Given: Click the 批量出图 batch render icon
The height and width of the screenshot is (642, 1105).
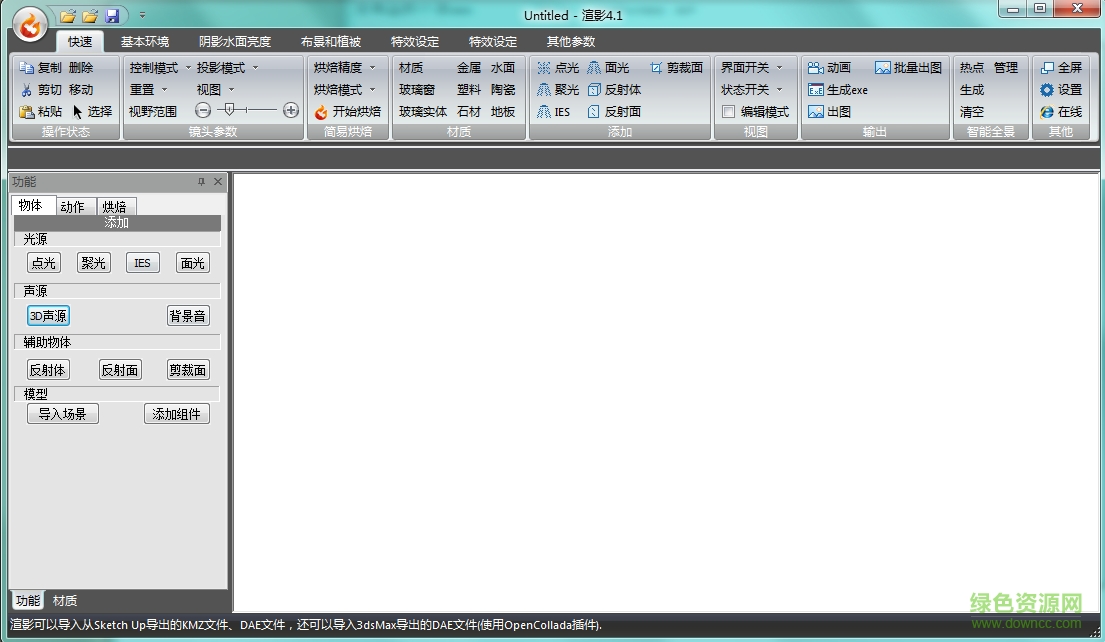Looking at the screenshot, I should pos(882,68).
